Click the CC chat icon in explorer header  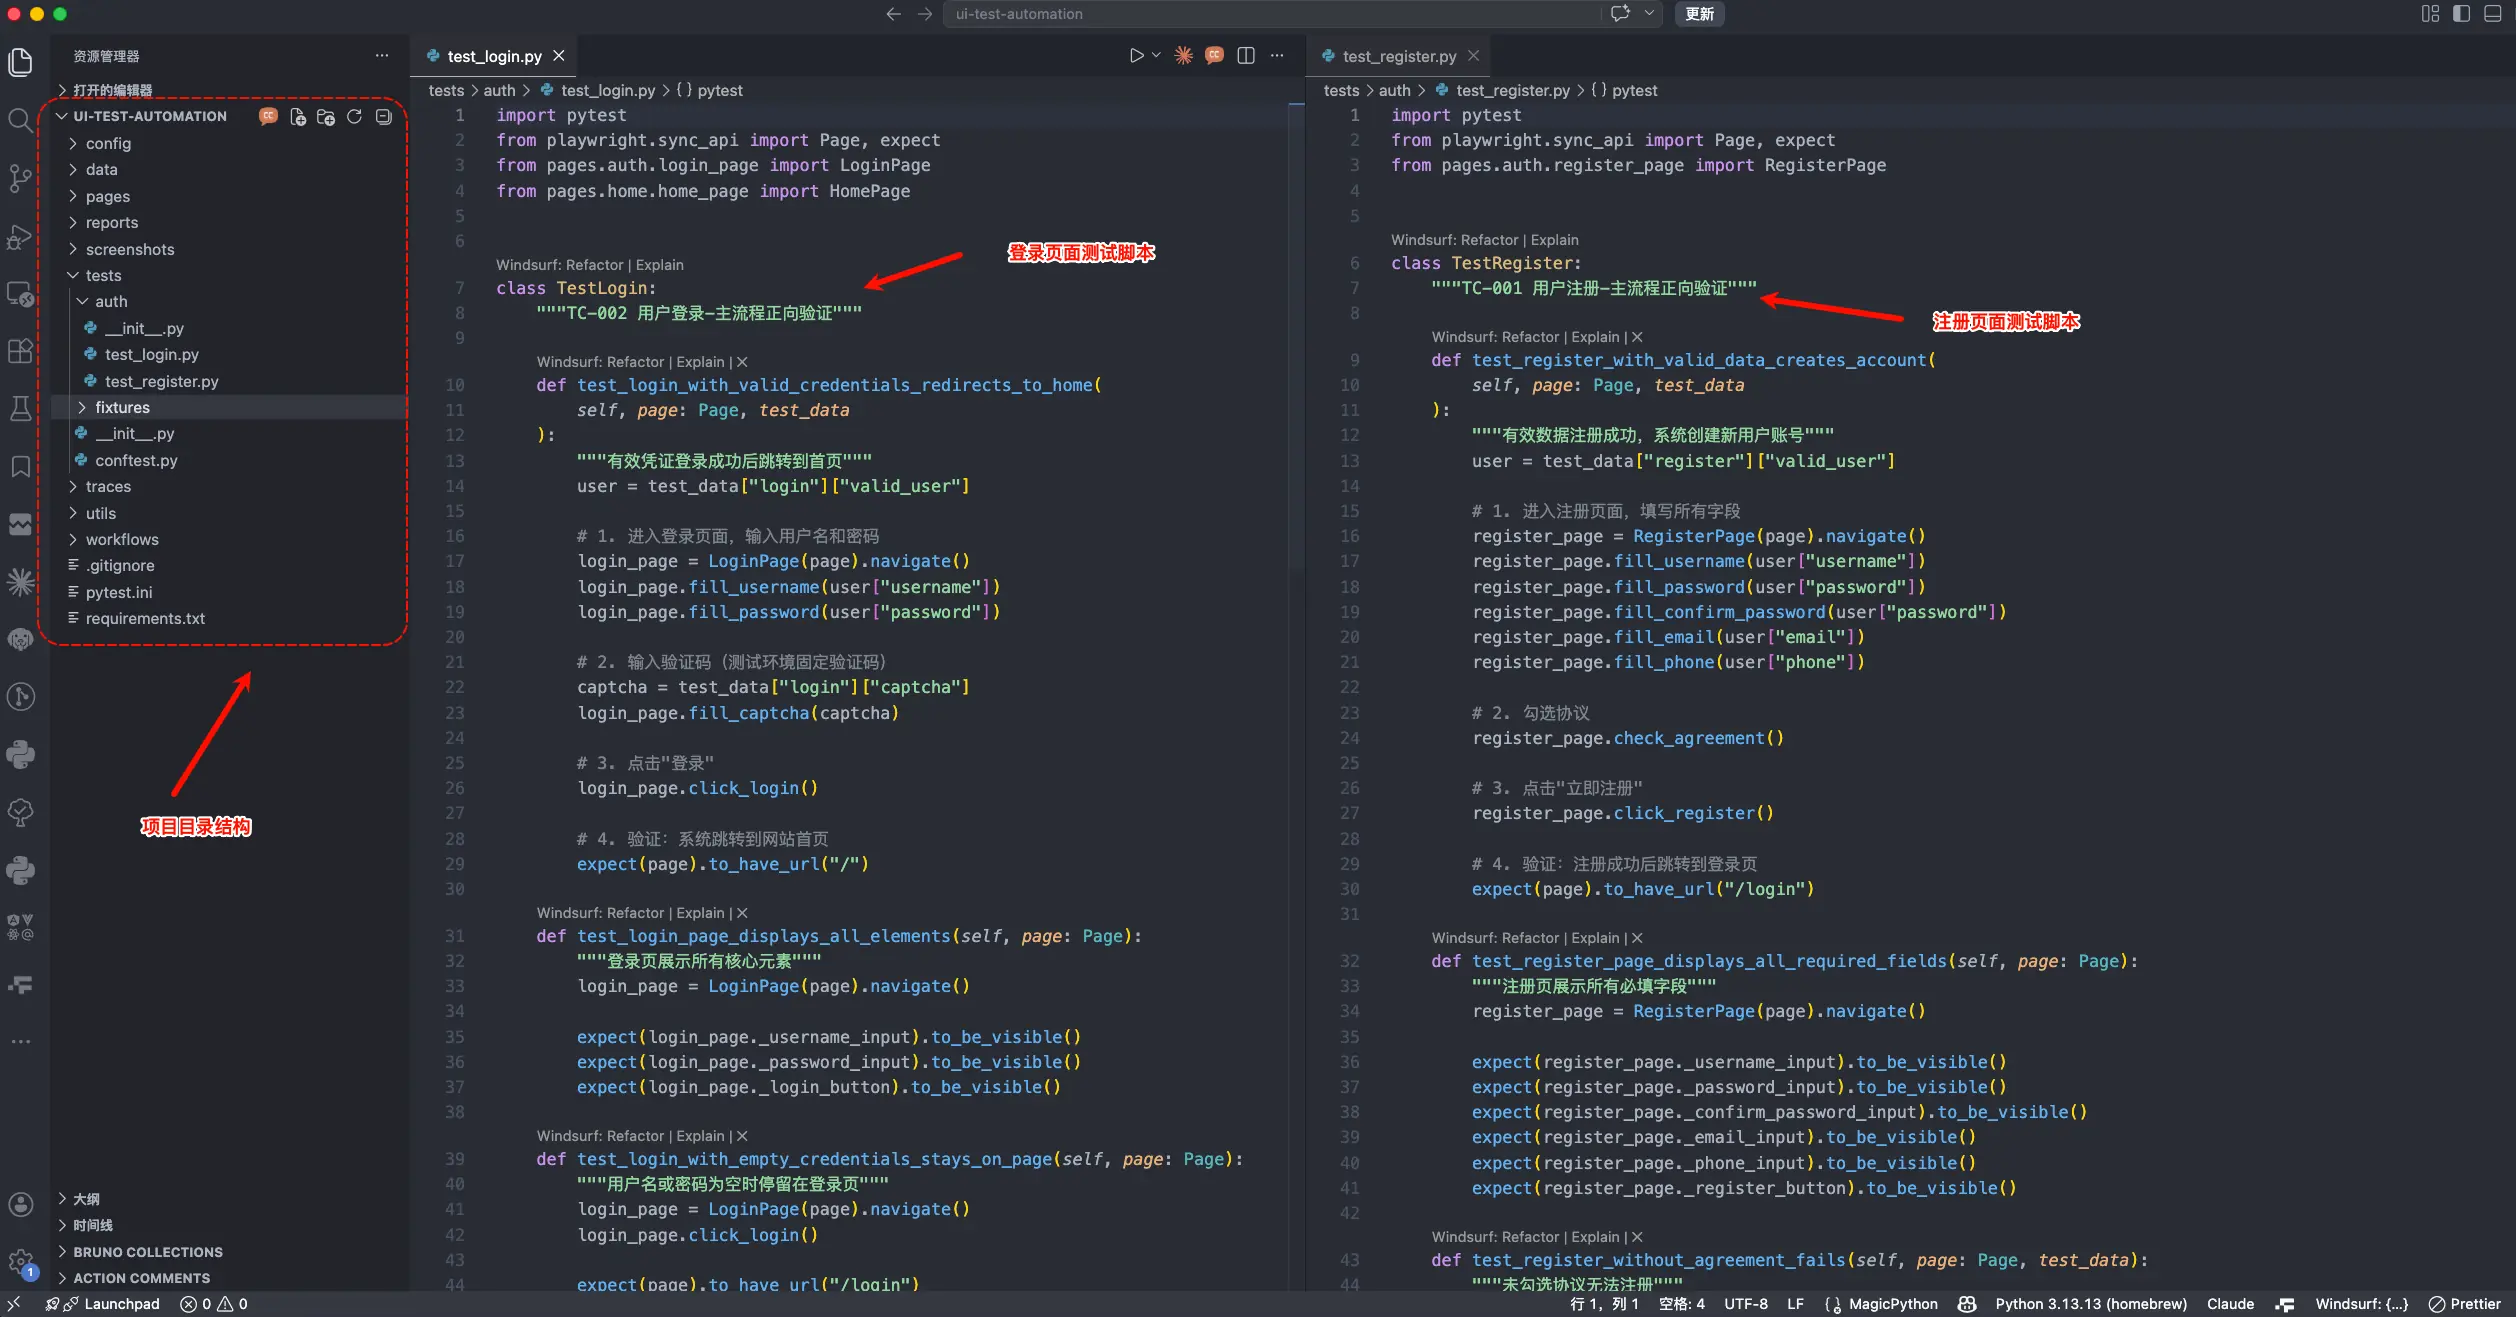tap(268, 116)
